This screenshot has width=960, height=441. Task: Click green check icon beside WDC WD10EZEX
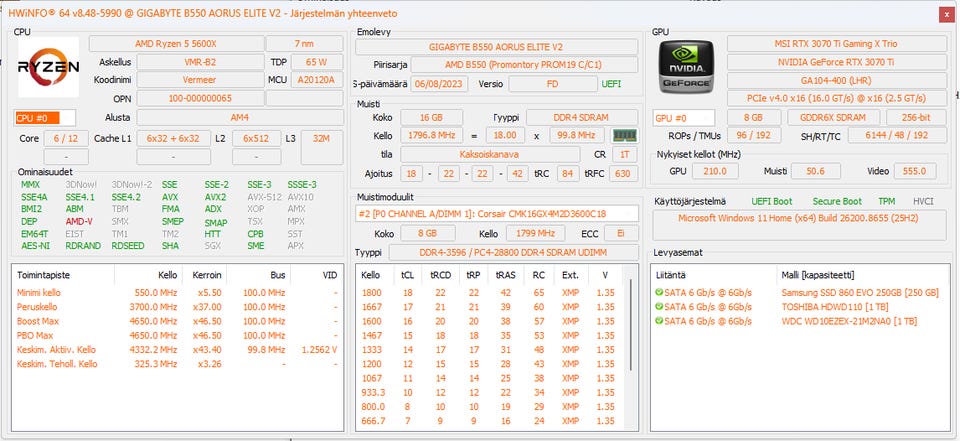coord(659,321)
